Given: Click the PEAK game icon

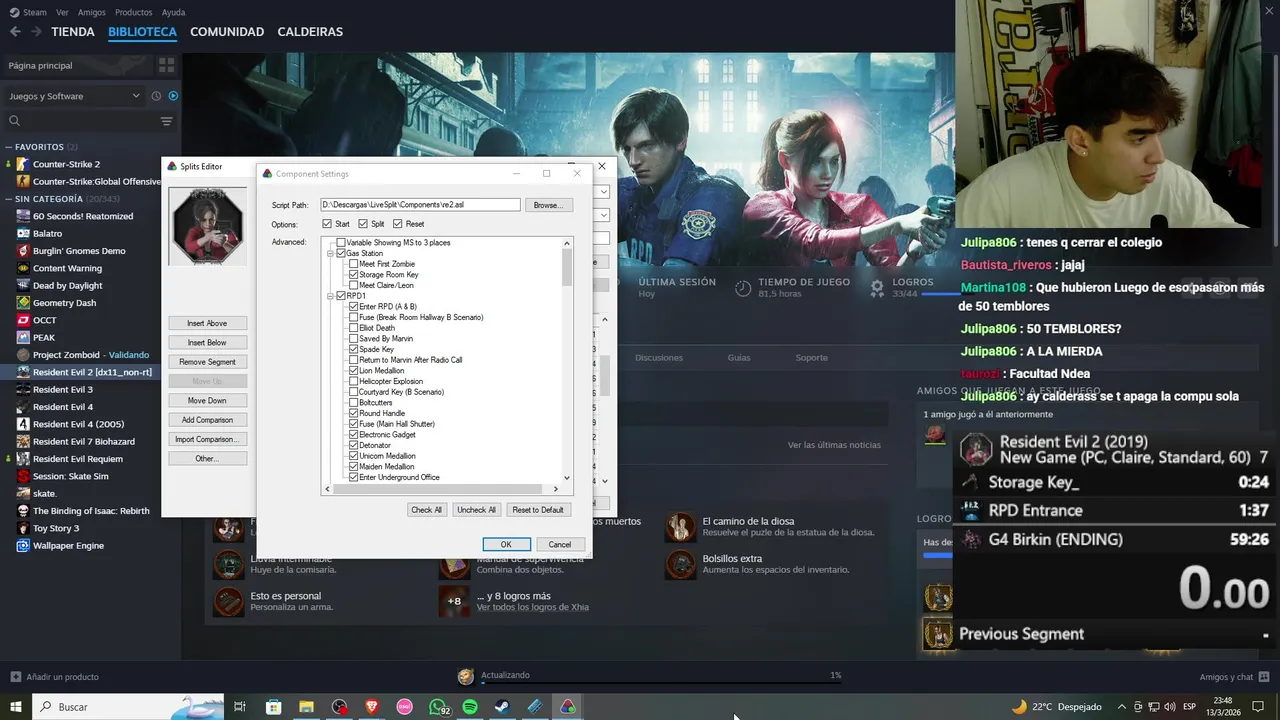Looking at the screenshot, I should (x=23, y=338).
